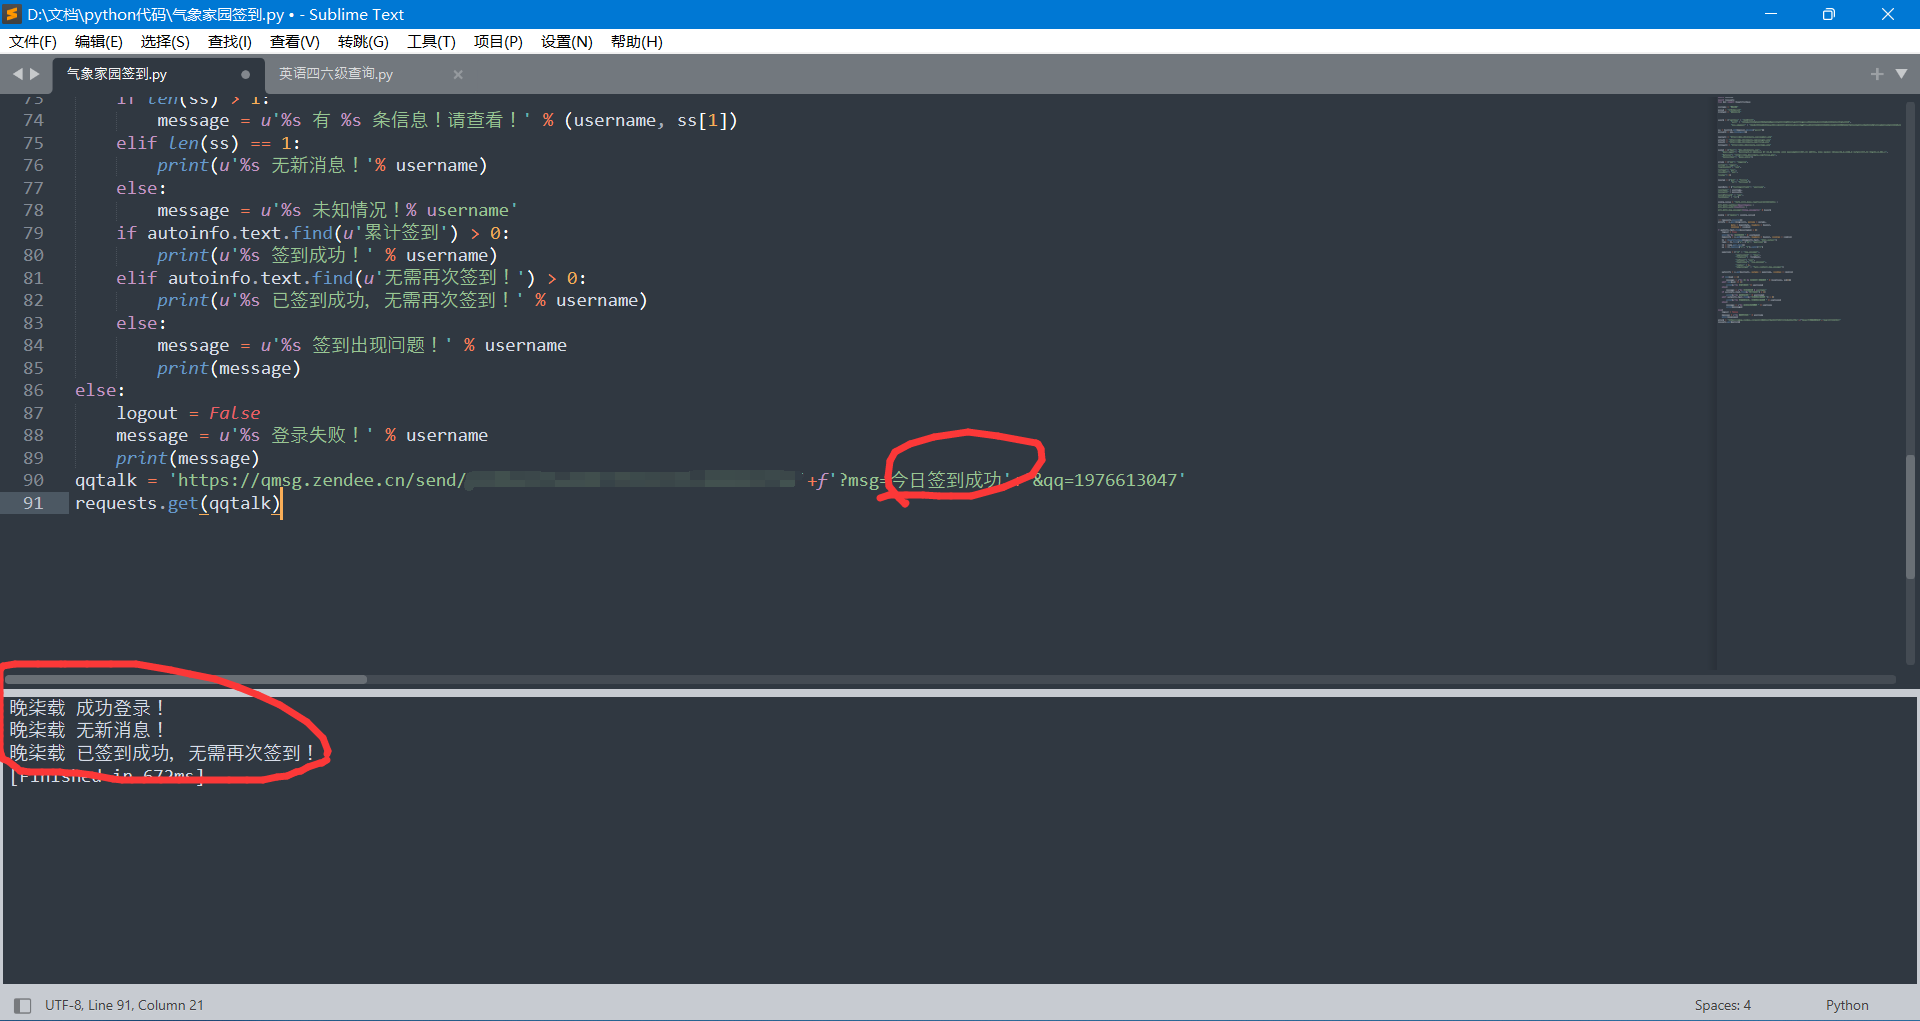Viewport: 1920px width, 1021px height.
Task: Open the 选择(S) menu
Action: coord(165,41)
